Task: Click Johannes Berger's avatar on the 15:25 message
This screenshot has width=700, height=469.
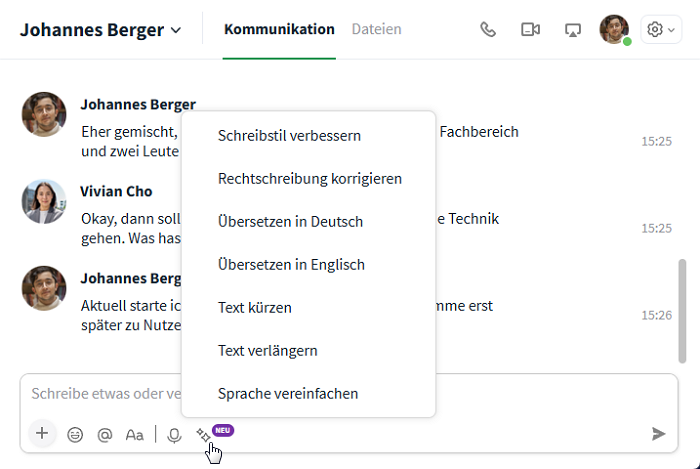Action: (44, 114)
